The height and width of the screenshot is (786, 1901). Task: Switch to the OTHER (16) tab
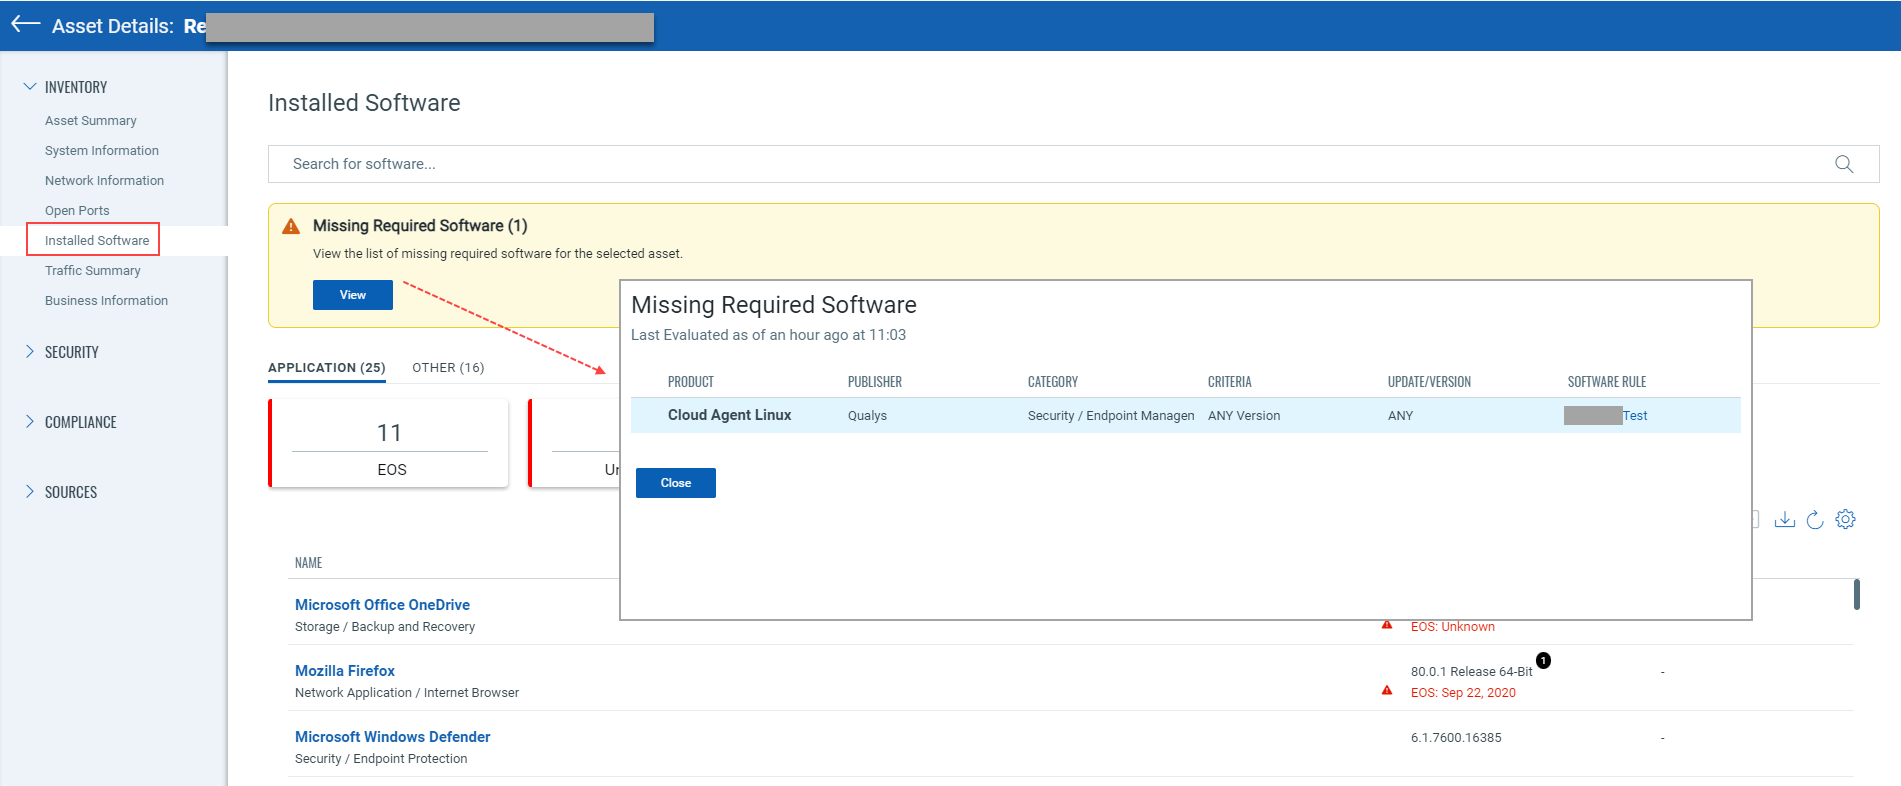click(448, 368)
